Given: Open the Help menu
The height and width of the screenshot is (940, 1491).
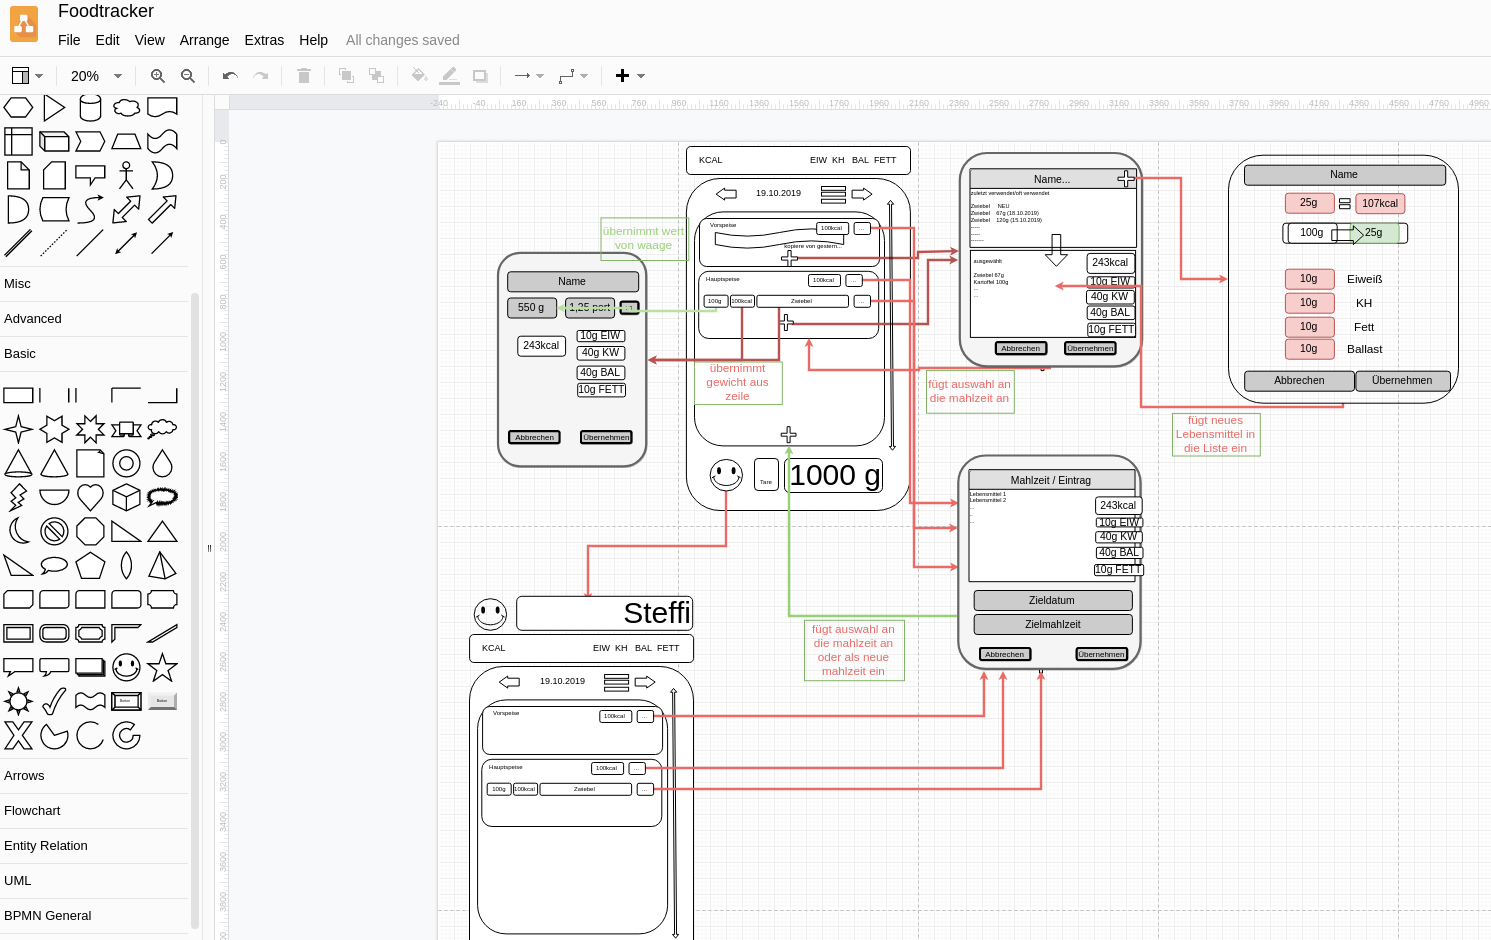Looking at the screenshot, I should click(x=313, y=40).
